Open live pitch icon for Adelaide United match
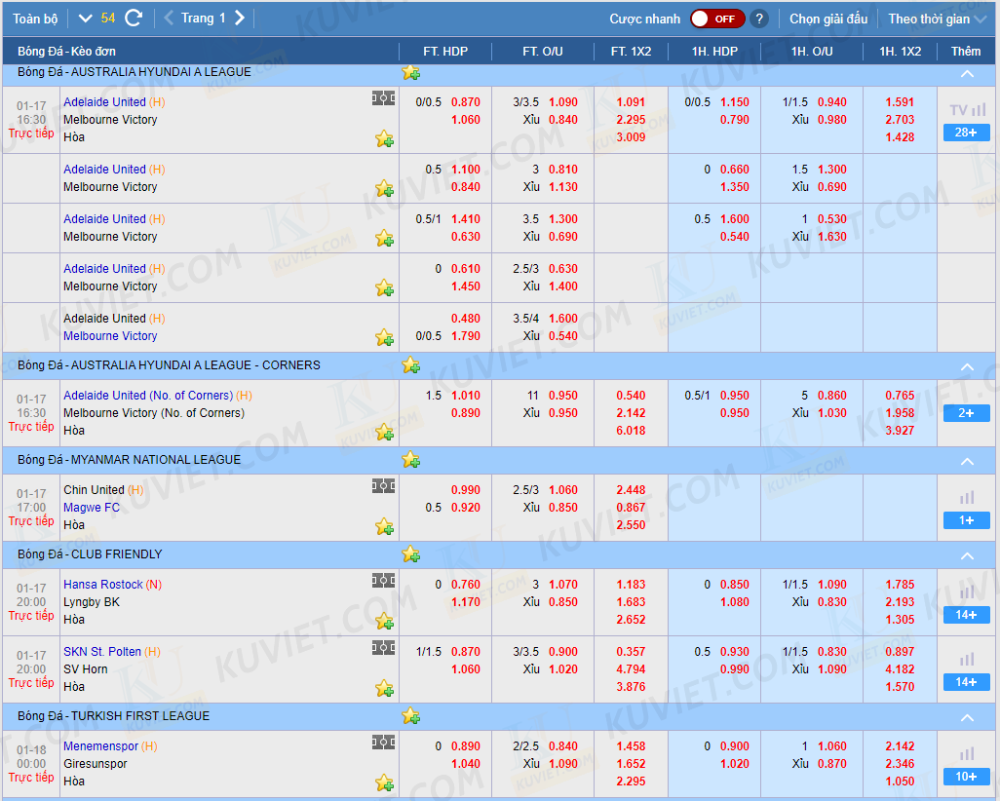Viewport: 1000px width, 801px height. 383,98
